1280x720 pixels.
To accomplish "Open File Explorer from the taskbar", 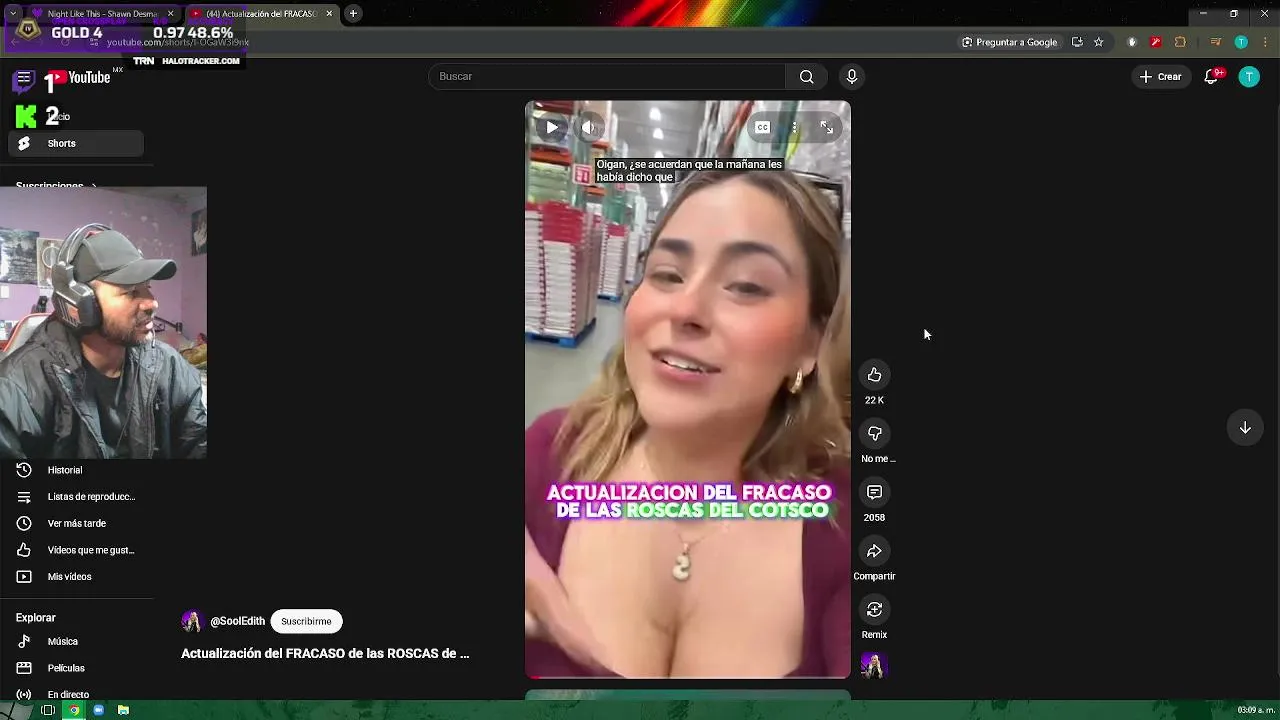I will point(123,710).
